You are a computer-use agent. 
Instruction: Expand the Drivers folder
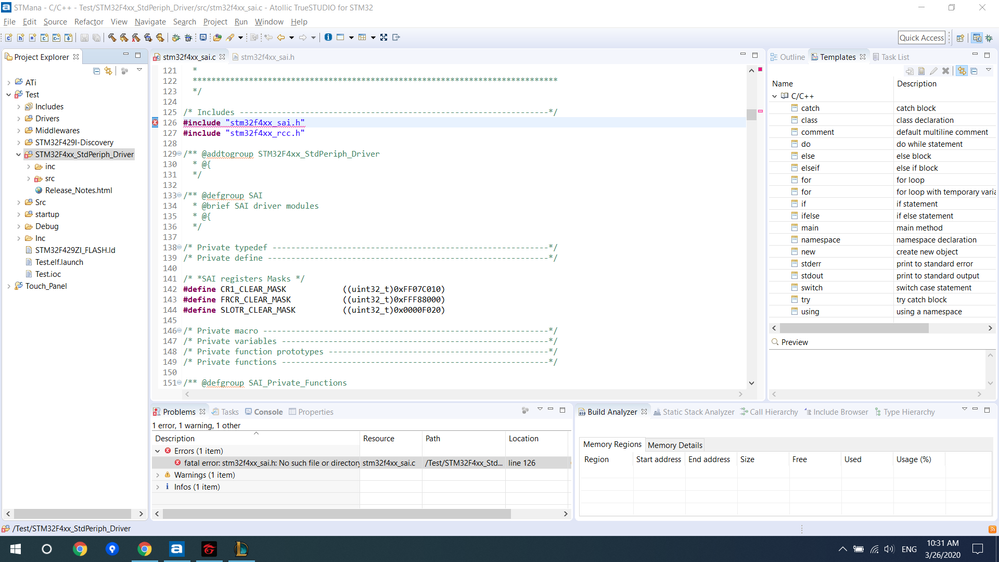(x=18, y=119)
